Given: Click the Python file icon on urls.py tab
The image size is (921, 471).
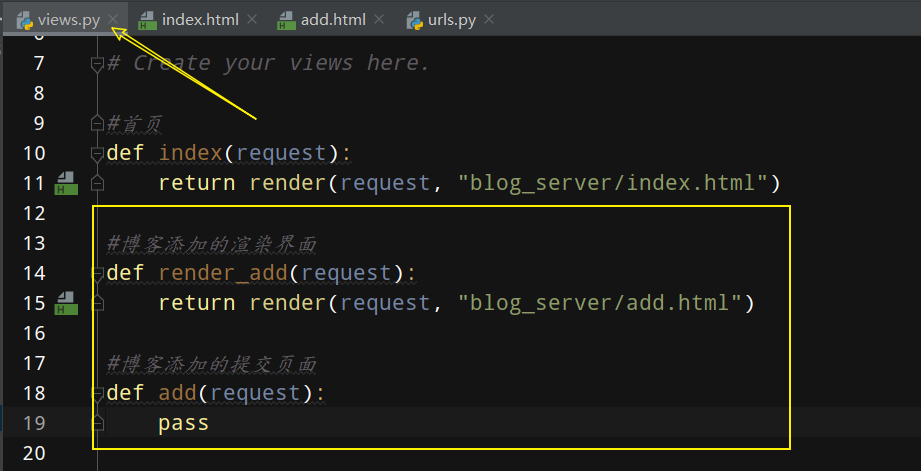Looking at the screenshot, I should (415, 21).
